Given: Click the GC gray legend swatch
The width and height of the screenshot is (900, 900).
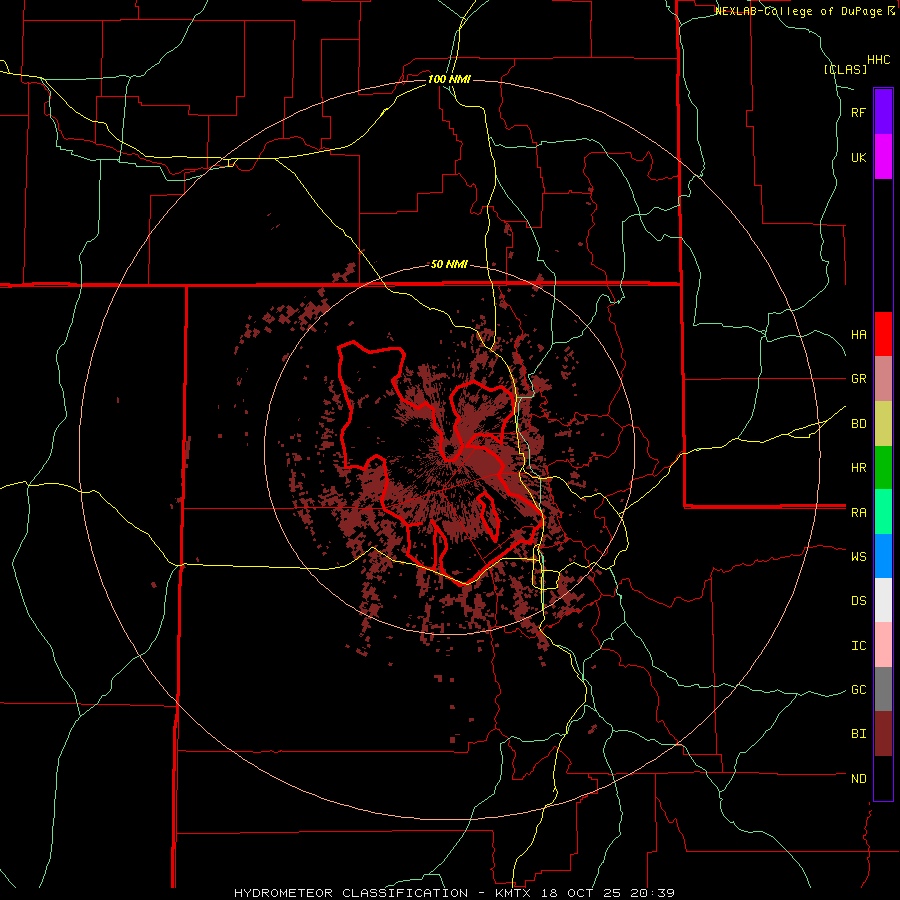Looking at the screenshot, I should 883,689.
